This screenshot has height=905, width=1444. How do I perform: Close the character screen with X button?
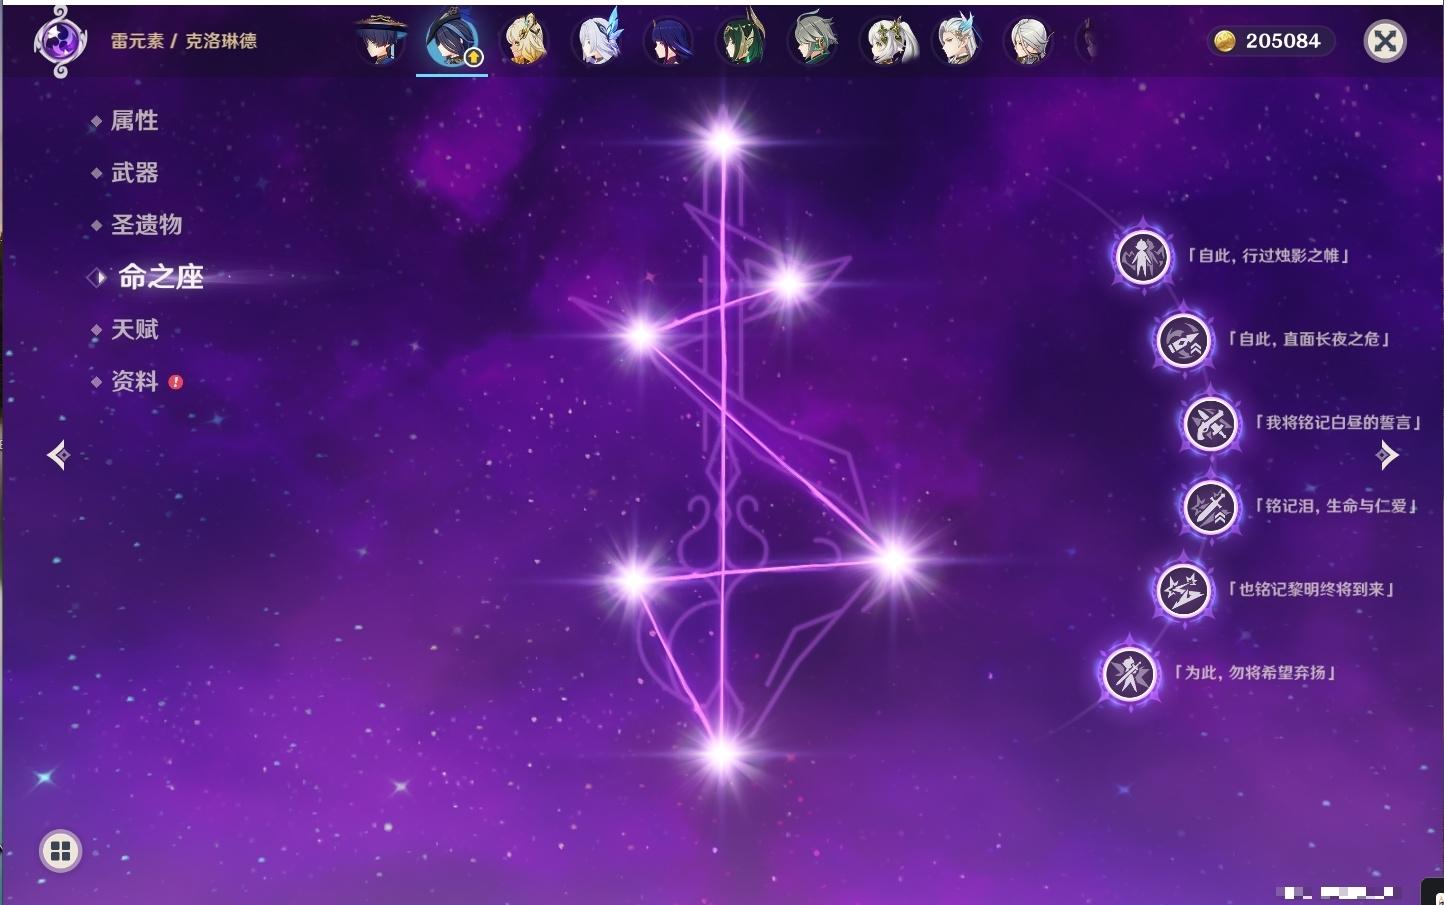1385,41
